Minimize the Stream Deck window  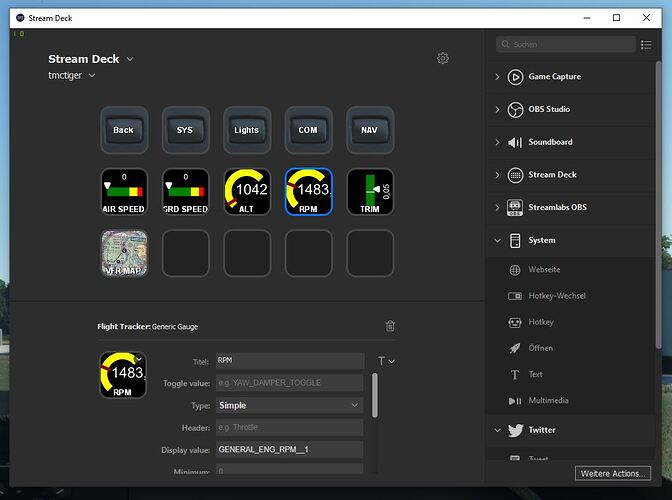587,18
